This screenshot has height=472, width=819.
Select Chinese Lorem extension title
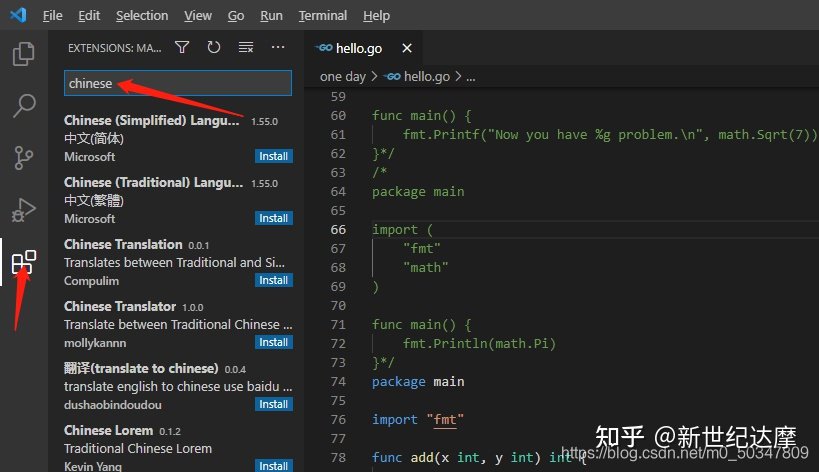(109, 430)
